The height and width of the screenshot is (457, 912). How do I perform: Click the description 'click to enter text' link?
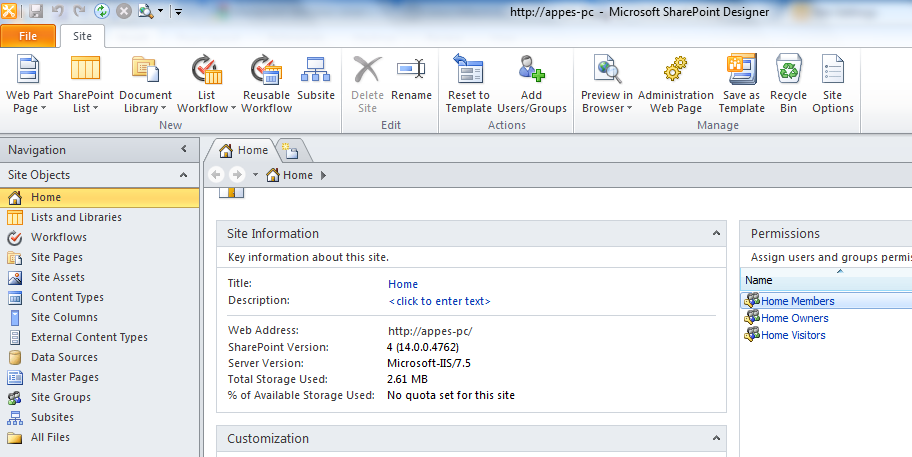coord(440,301)
